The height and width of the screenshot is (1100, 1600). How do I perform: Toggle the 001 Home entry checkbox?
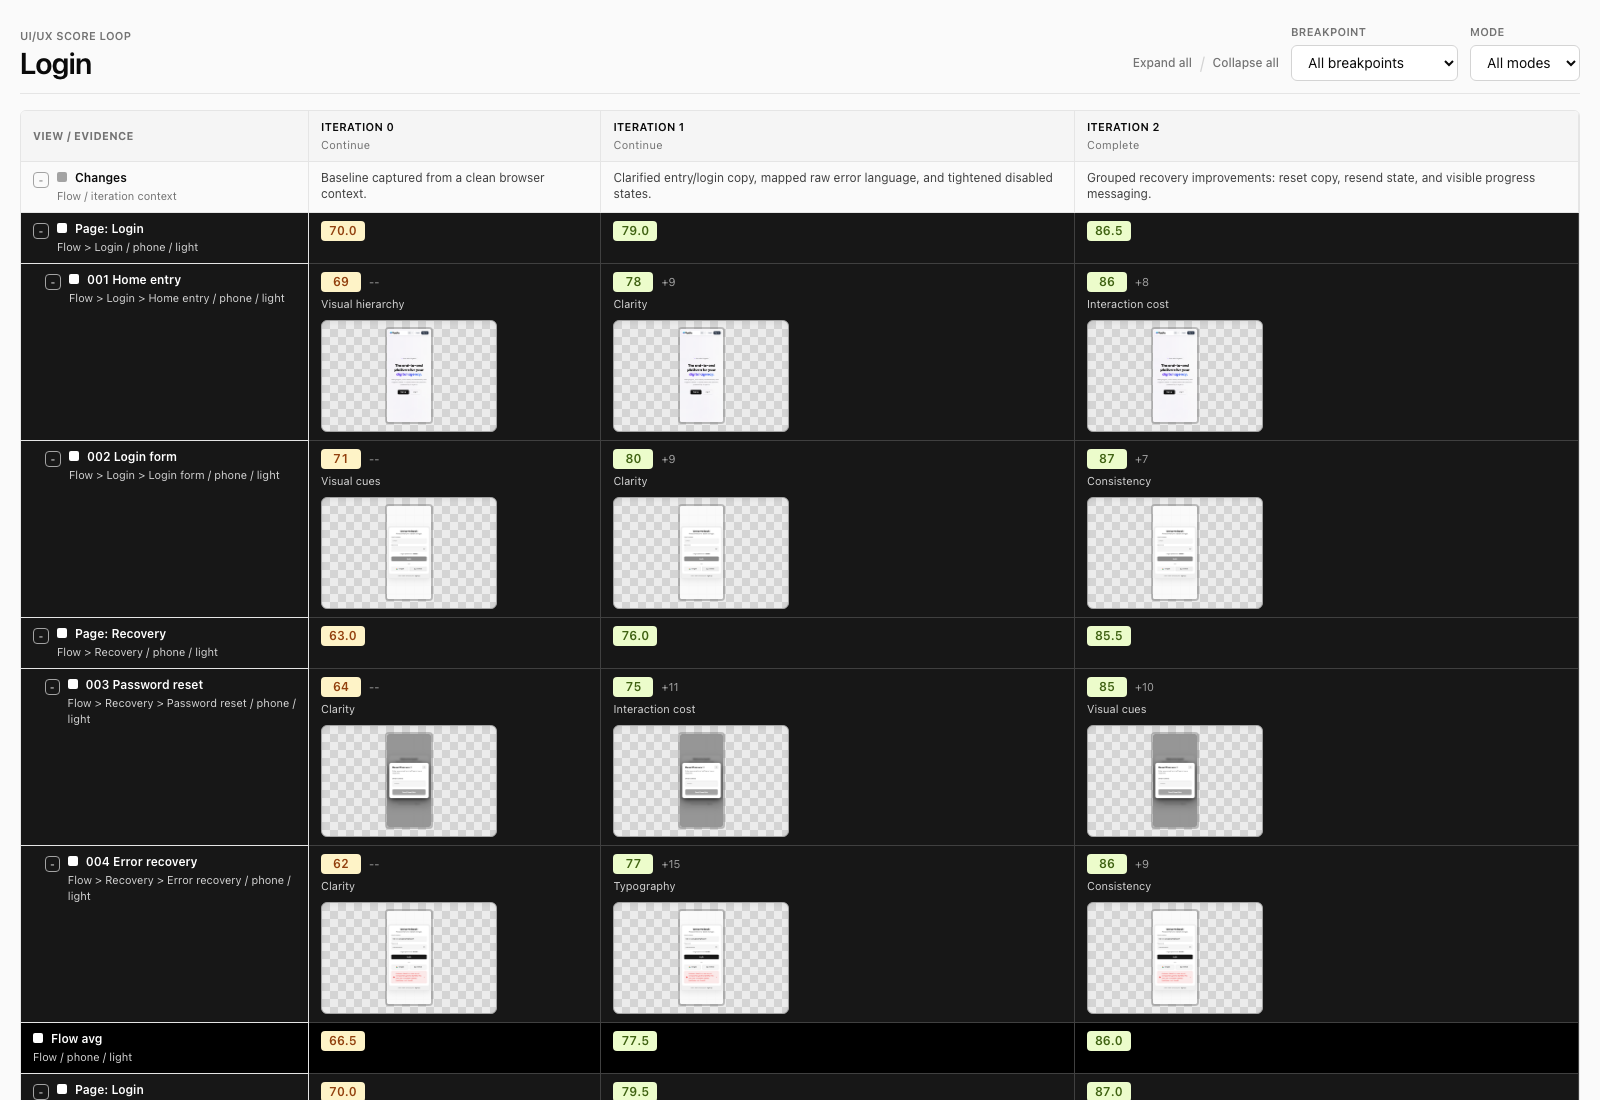(74, 279)
